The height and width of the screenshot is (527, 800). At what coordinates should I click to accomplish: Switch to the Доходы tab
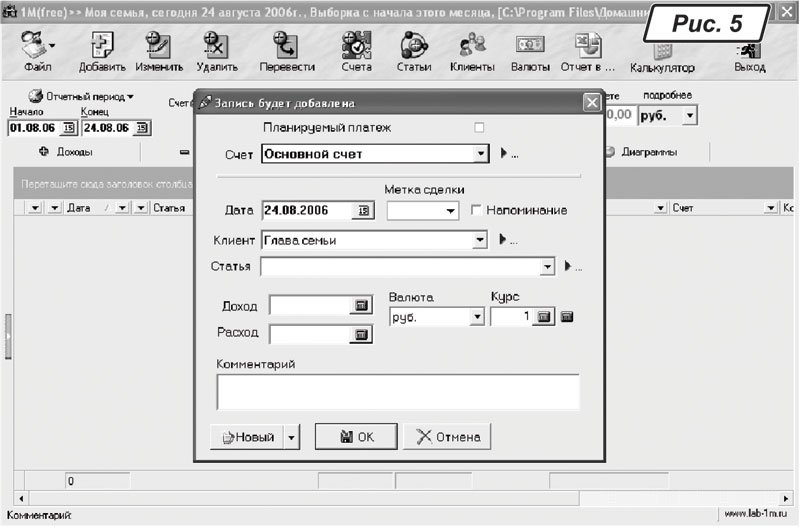coord(66,152)
